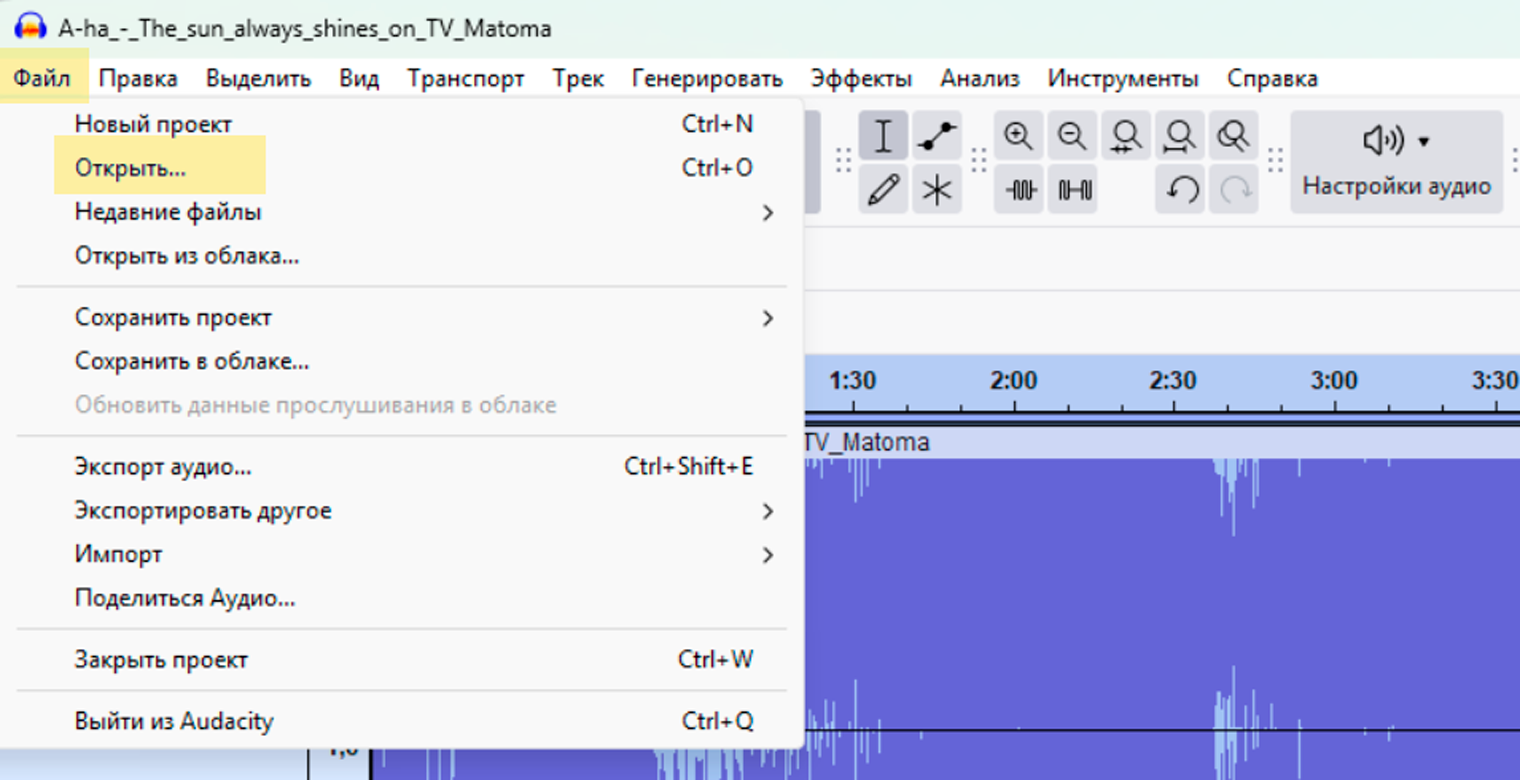Open the Правка menu
This screenshot has height=780, width=1520.
tap(138, 79)
